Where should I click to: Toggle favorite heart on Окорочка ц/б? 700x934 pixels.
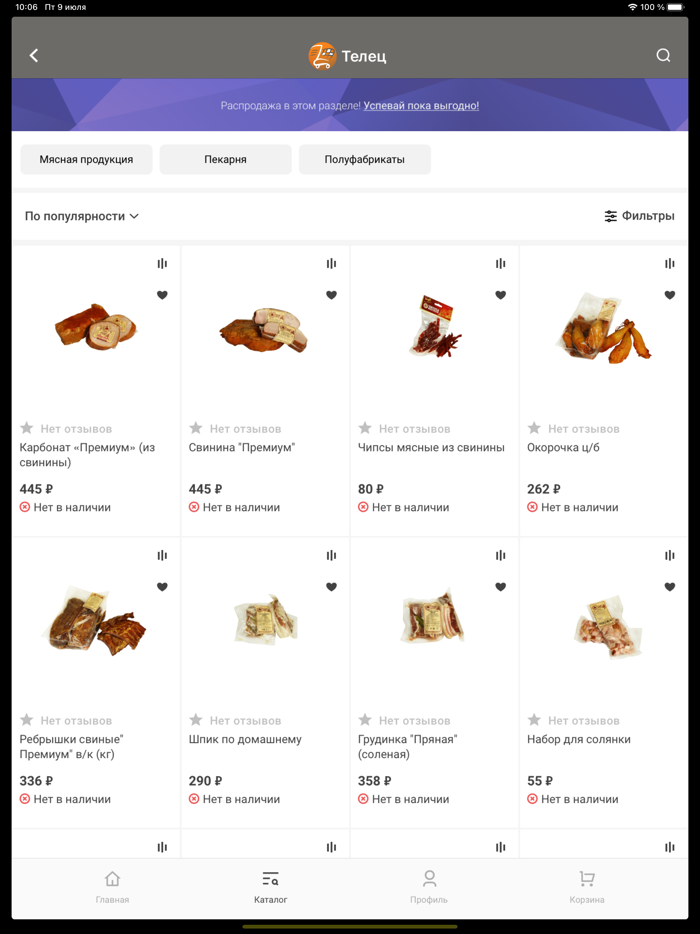669,295
